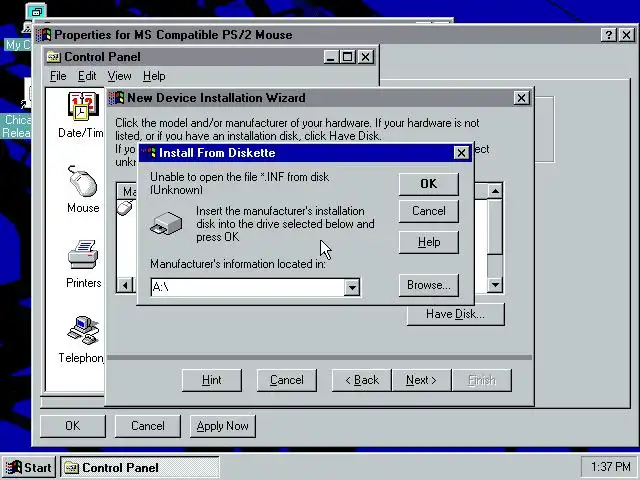
Task: Maximize the Control Panel window
Action: click(x=347, y=57)
